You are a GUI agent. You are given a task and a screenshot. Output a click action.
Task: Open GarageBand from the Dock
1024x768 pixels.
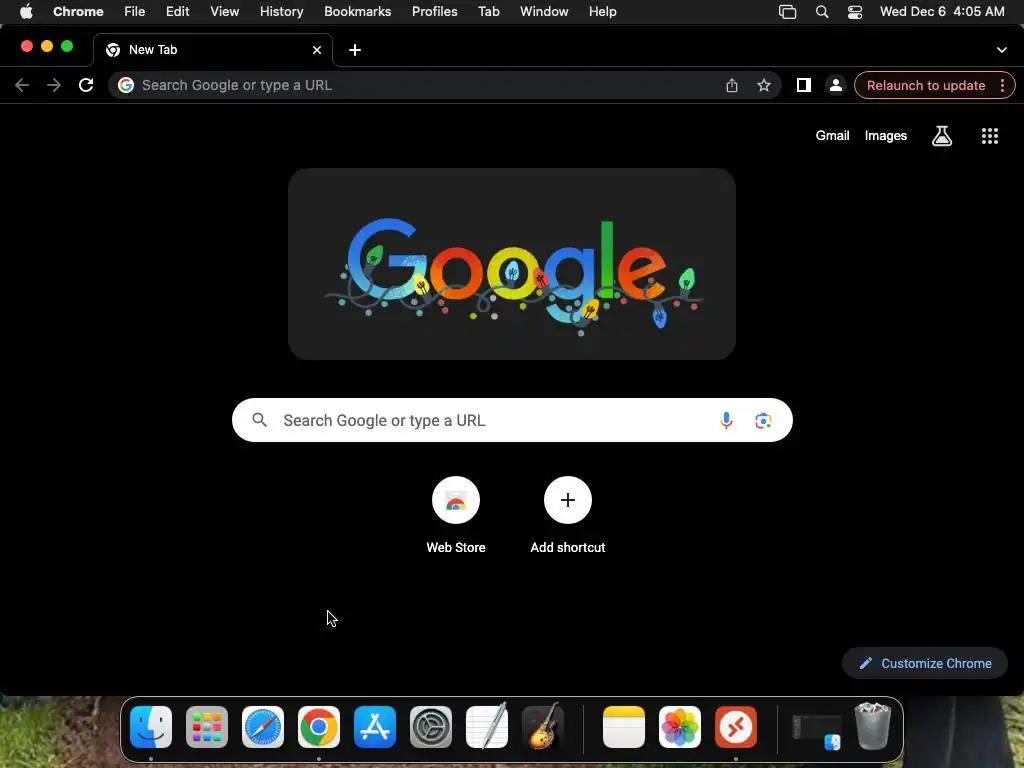543,726
